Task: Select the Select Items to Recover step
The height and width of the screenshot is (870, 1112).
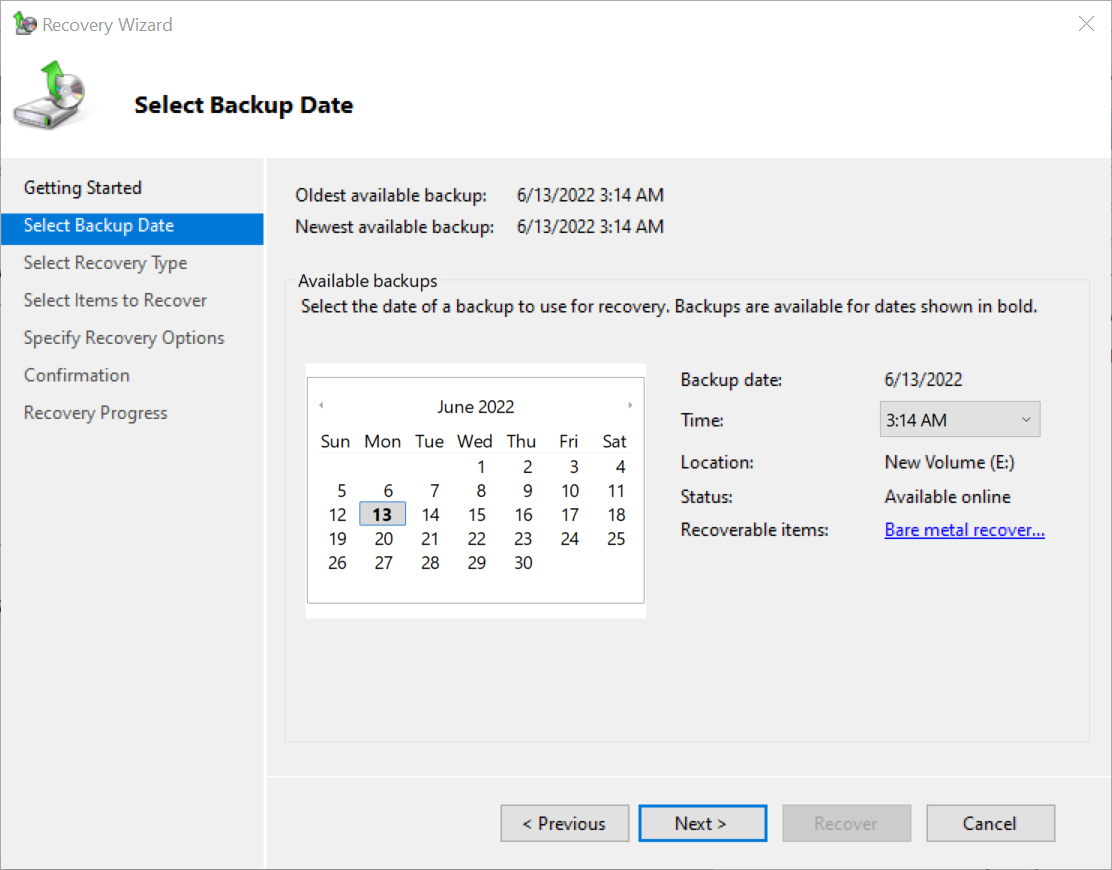Action: pos(114,300)
